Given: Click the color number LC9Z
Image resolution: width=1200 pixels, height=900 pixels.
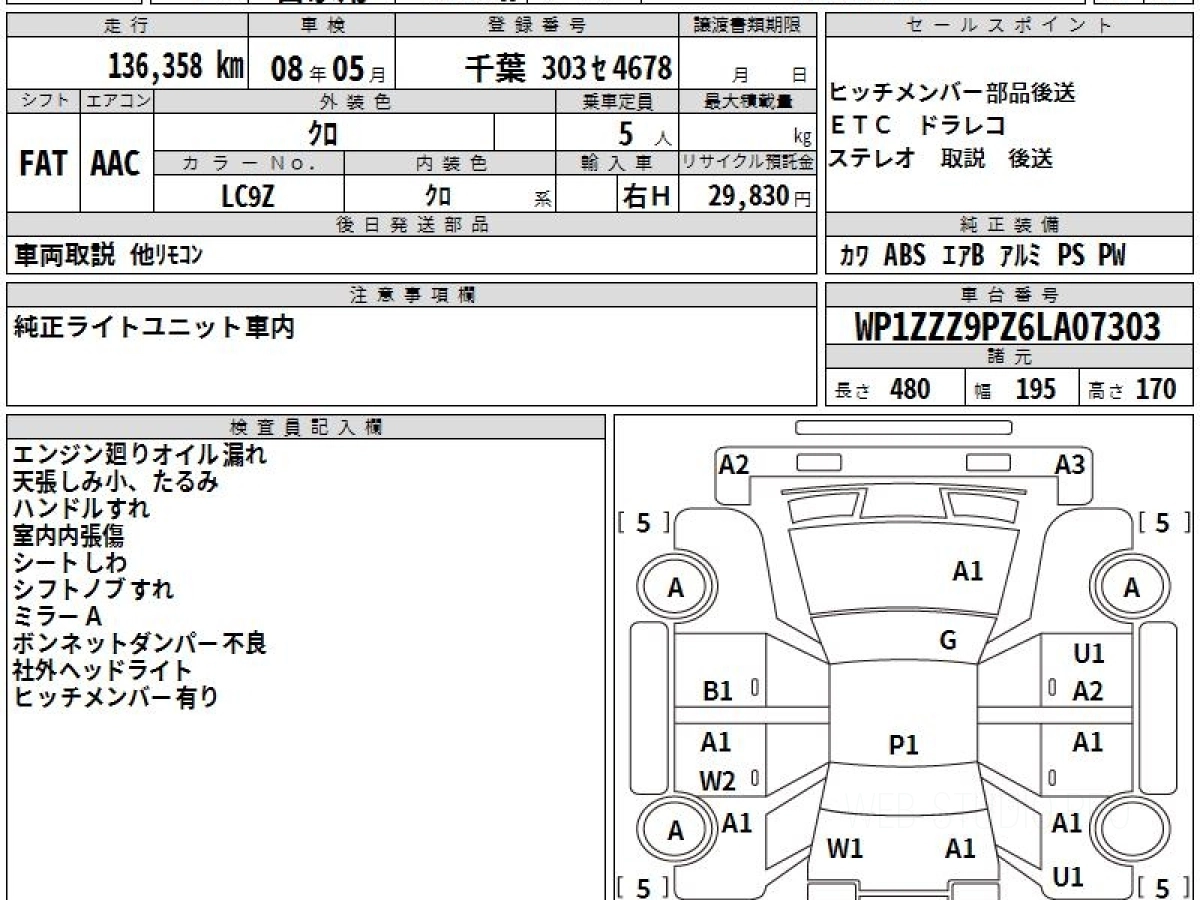Looking at the screenshot, I should click(247, 196).
